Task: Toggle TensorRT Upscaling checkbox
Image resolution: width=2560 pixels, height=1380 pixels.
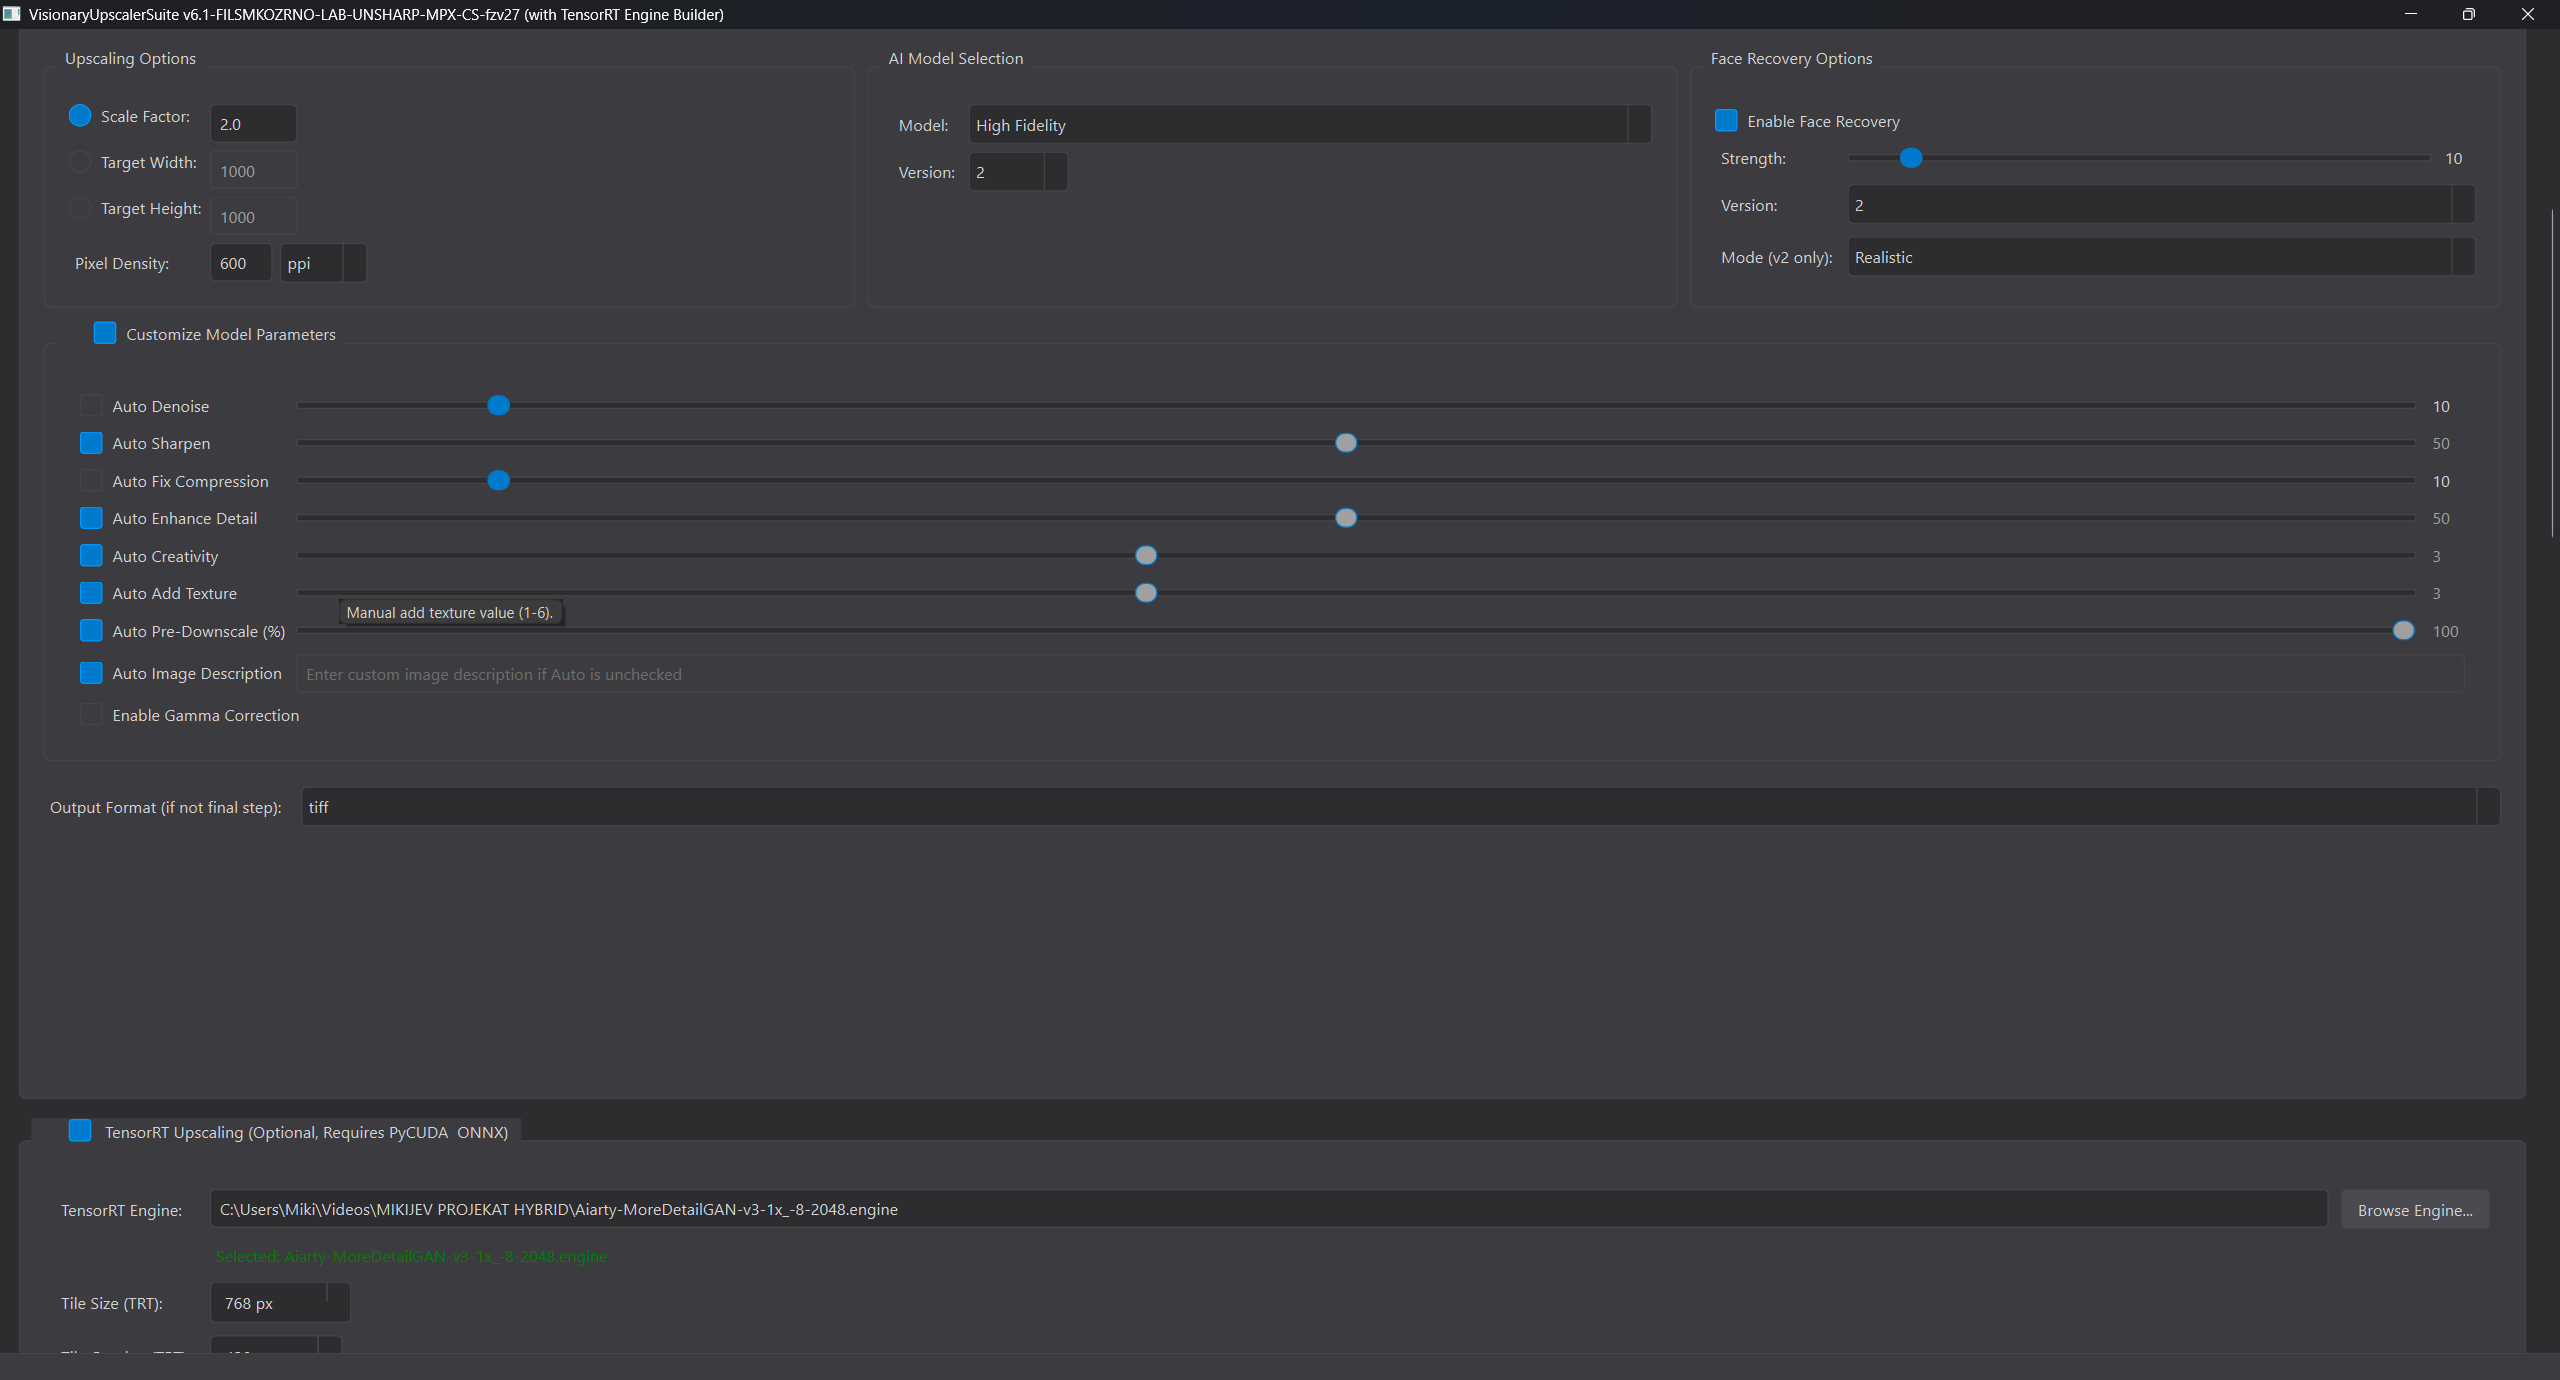Action: coord(80,1131)
